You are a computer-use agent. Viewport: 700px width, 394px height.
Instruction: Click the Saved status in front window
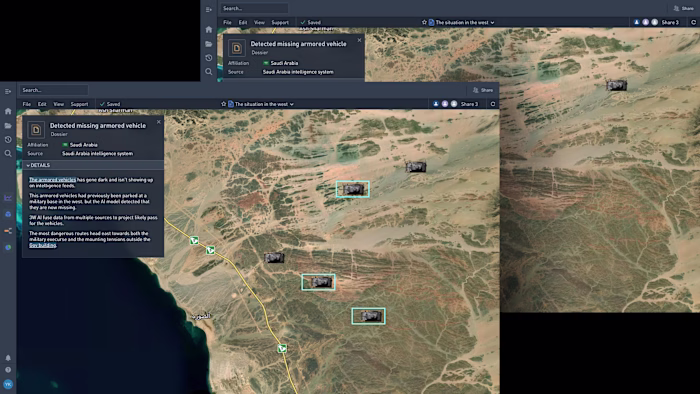point(110,104)
